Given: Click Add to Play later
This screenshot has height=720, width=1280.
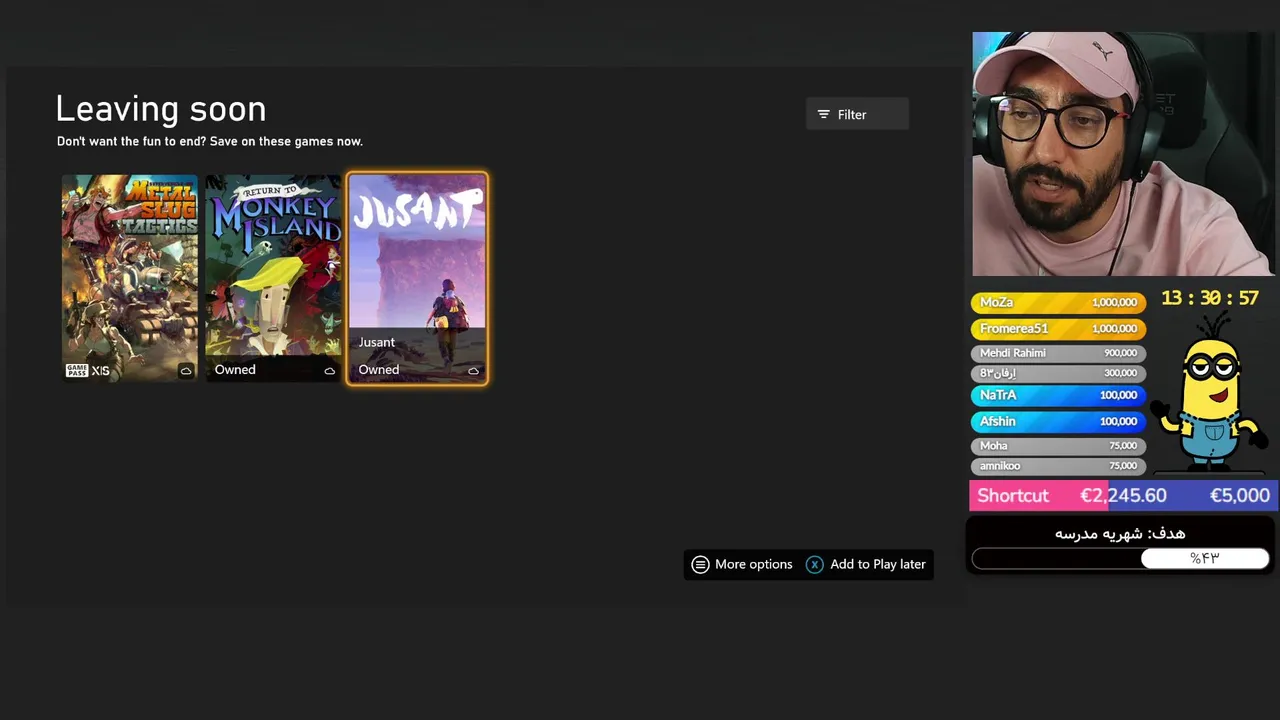Looking at the screenshot, I should [x=866, y=564].
